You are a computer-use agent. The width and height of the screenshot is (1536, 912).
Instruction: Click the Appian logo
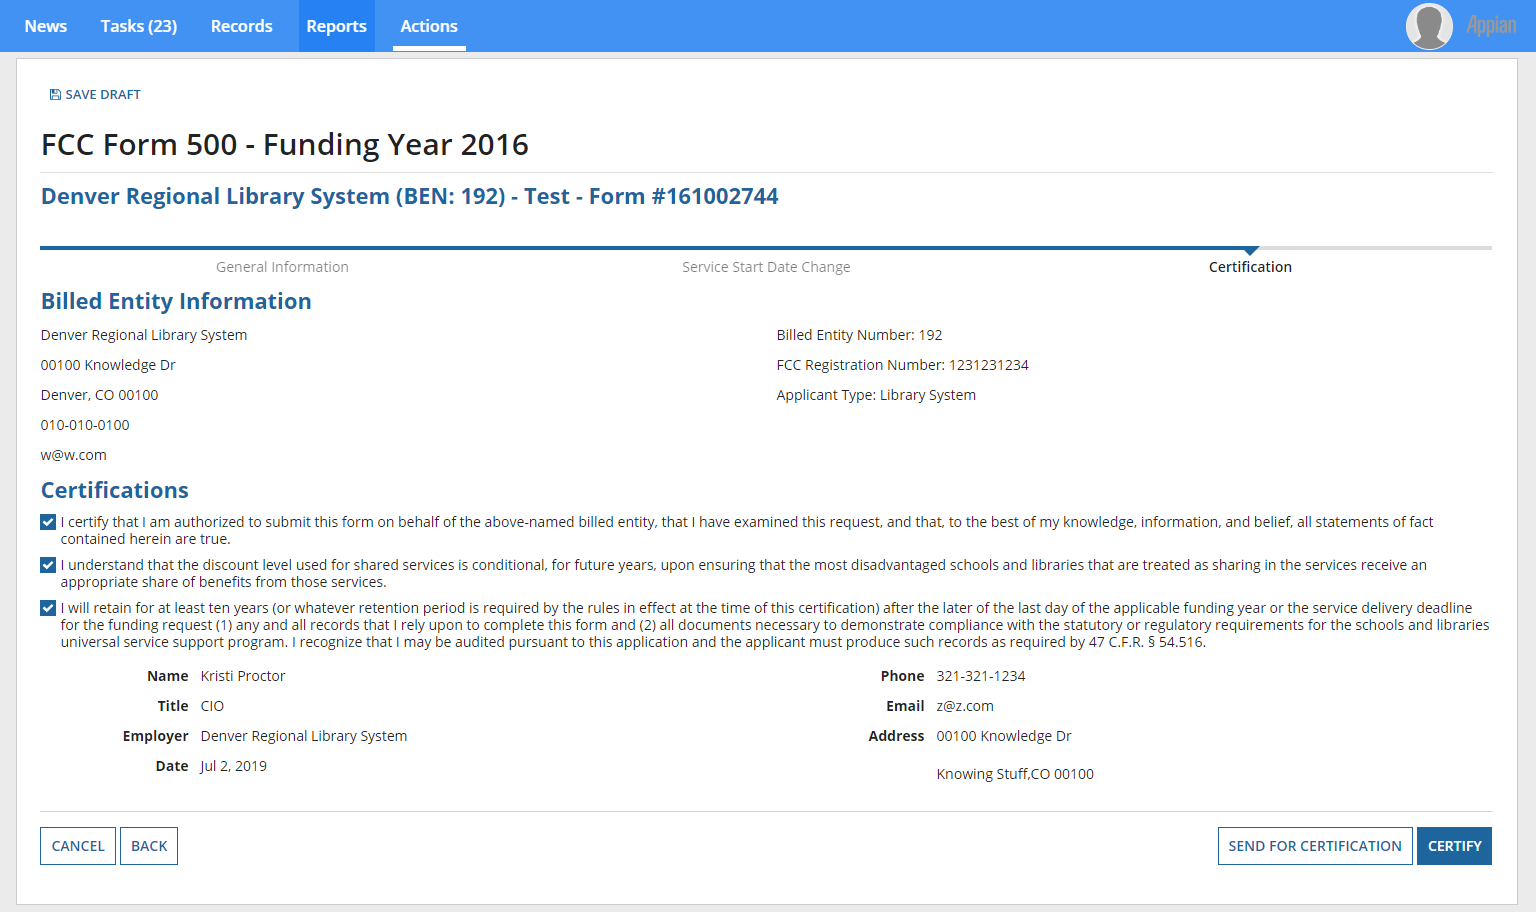[x=1491, y=26]
